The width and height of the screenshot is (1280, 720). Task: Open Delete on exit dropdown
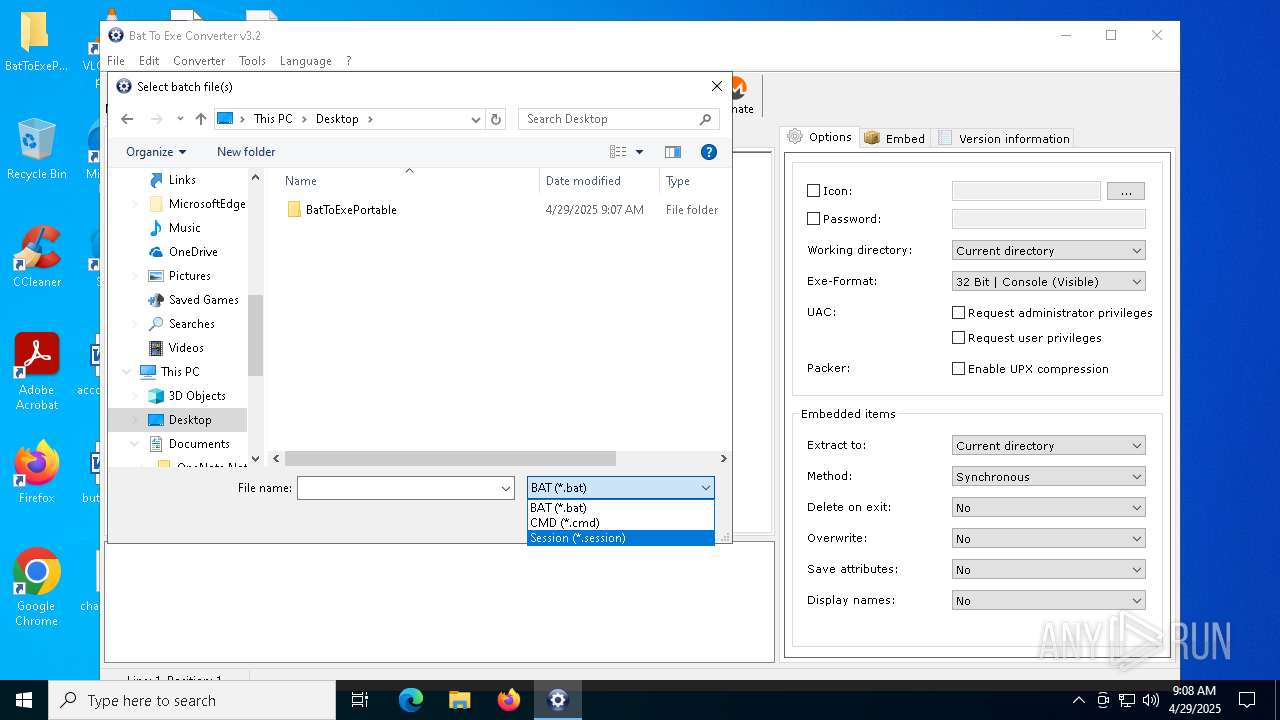point(1049,508)
